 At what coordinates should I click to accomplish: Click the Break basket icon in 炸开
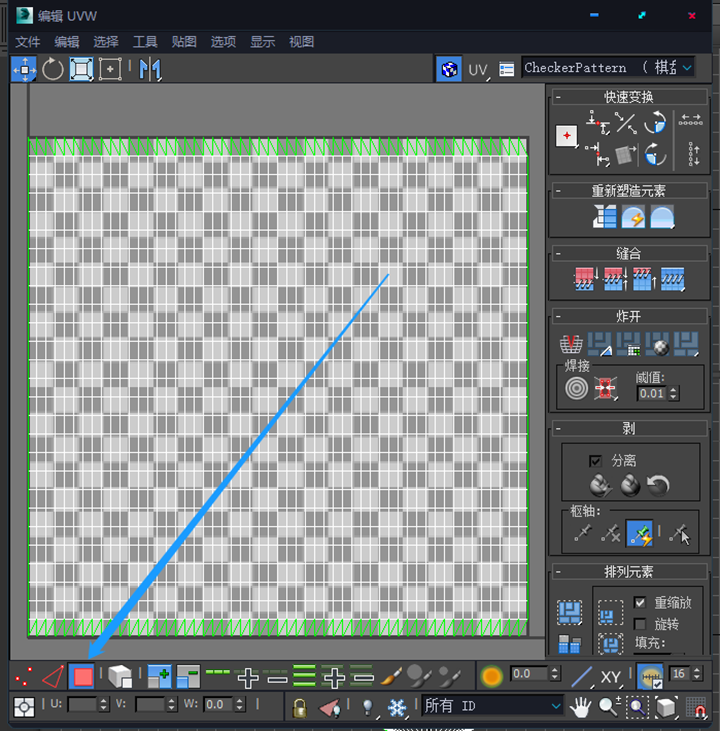point(571,344)
